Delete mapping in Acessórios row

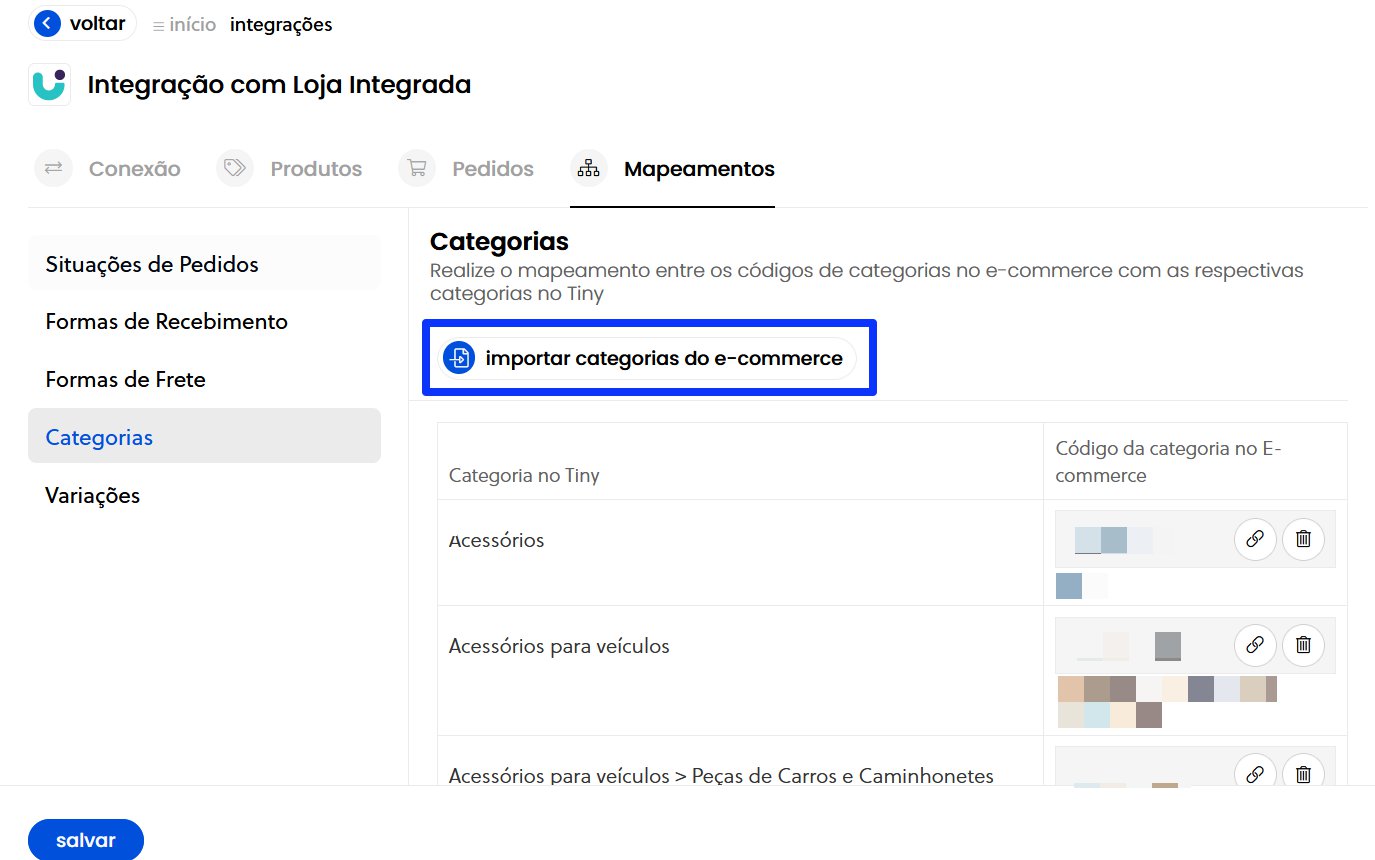(1303, 539)
